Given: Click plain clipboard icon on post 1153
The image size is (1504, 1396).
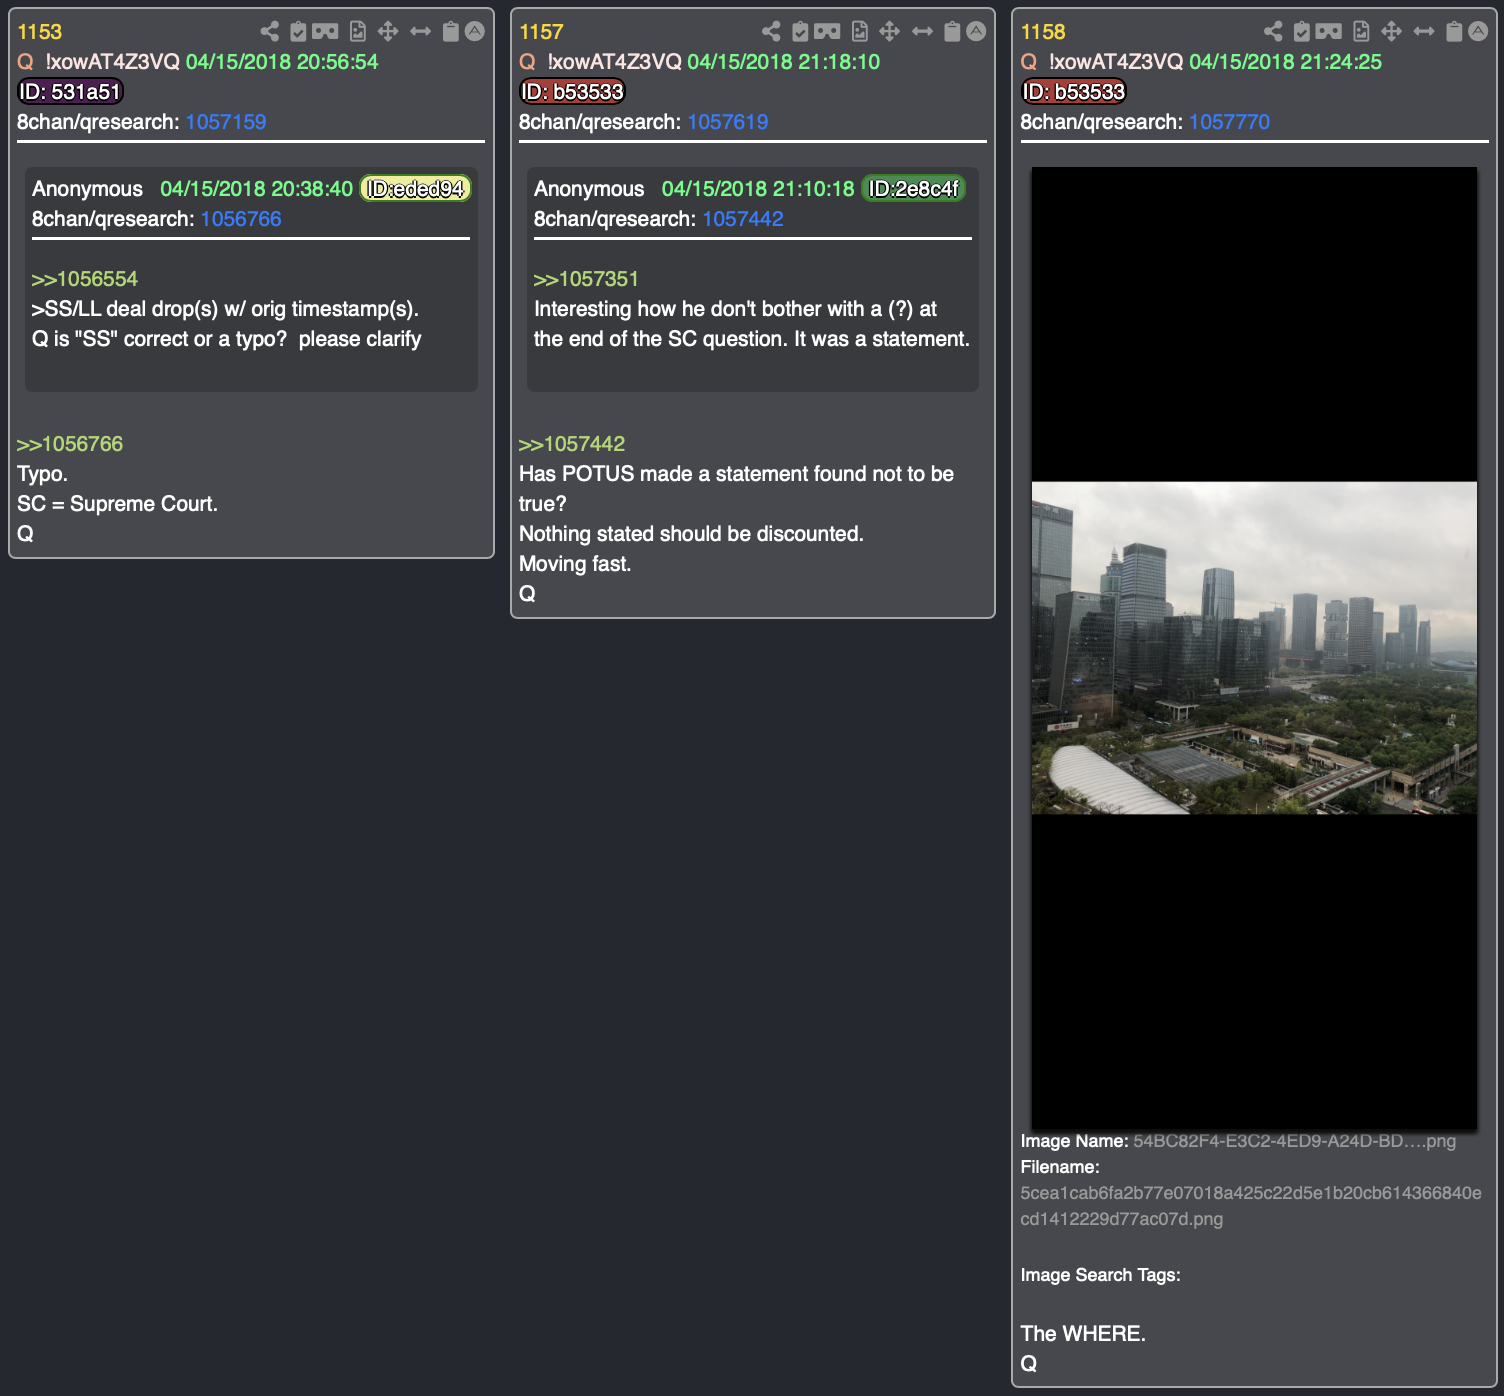Looking at the screenshot, I should point(451,32).
